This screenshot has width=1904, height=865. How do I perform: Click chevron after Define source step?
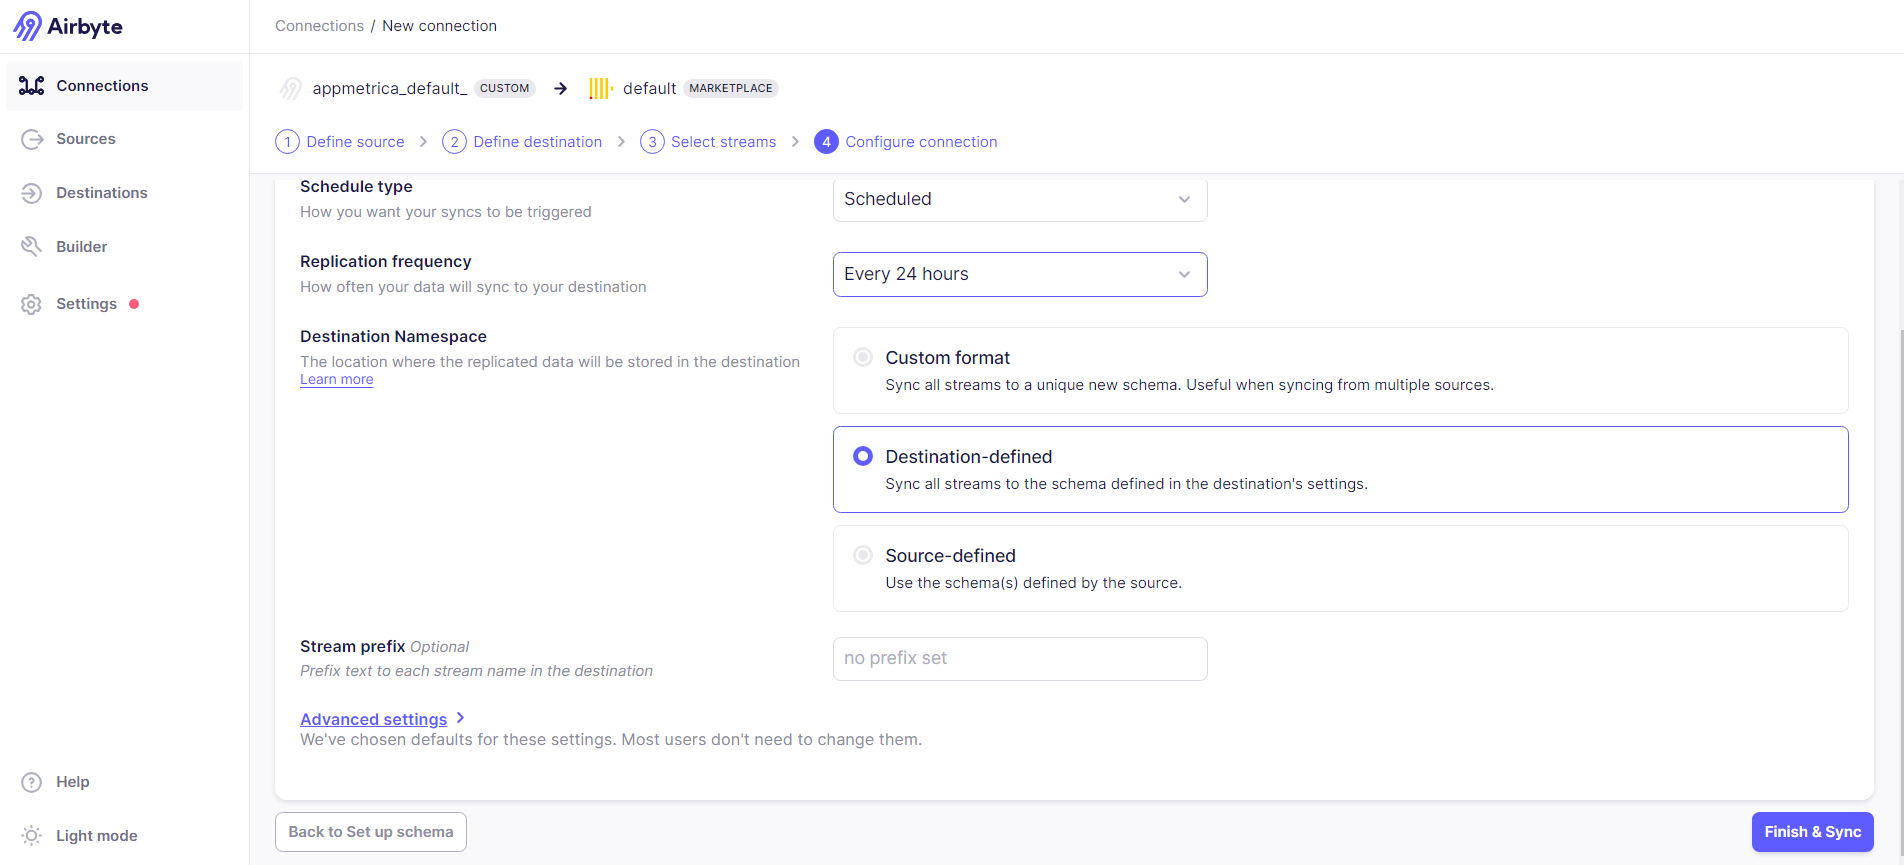click(x=423, y=142)
